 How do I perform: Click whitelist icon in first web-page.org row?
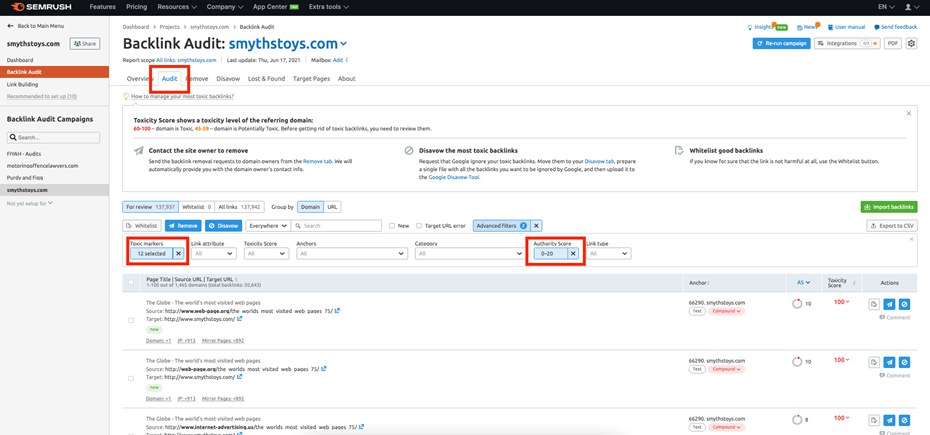click(874, 304)
